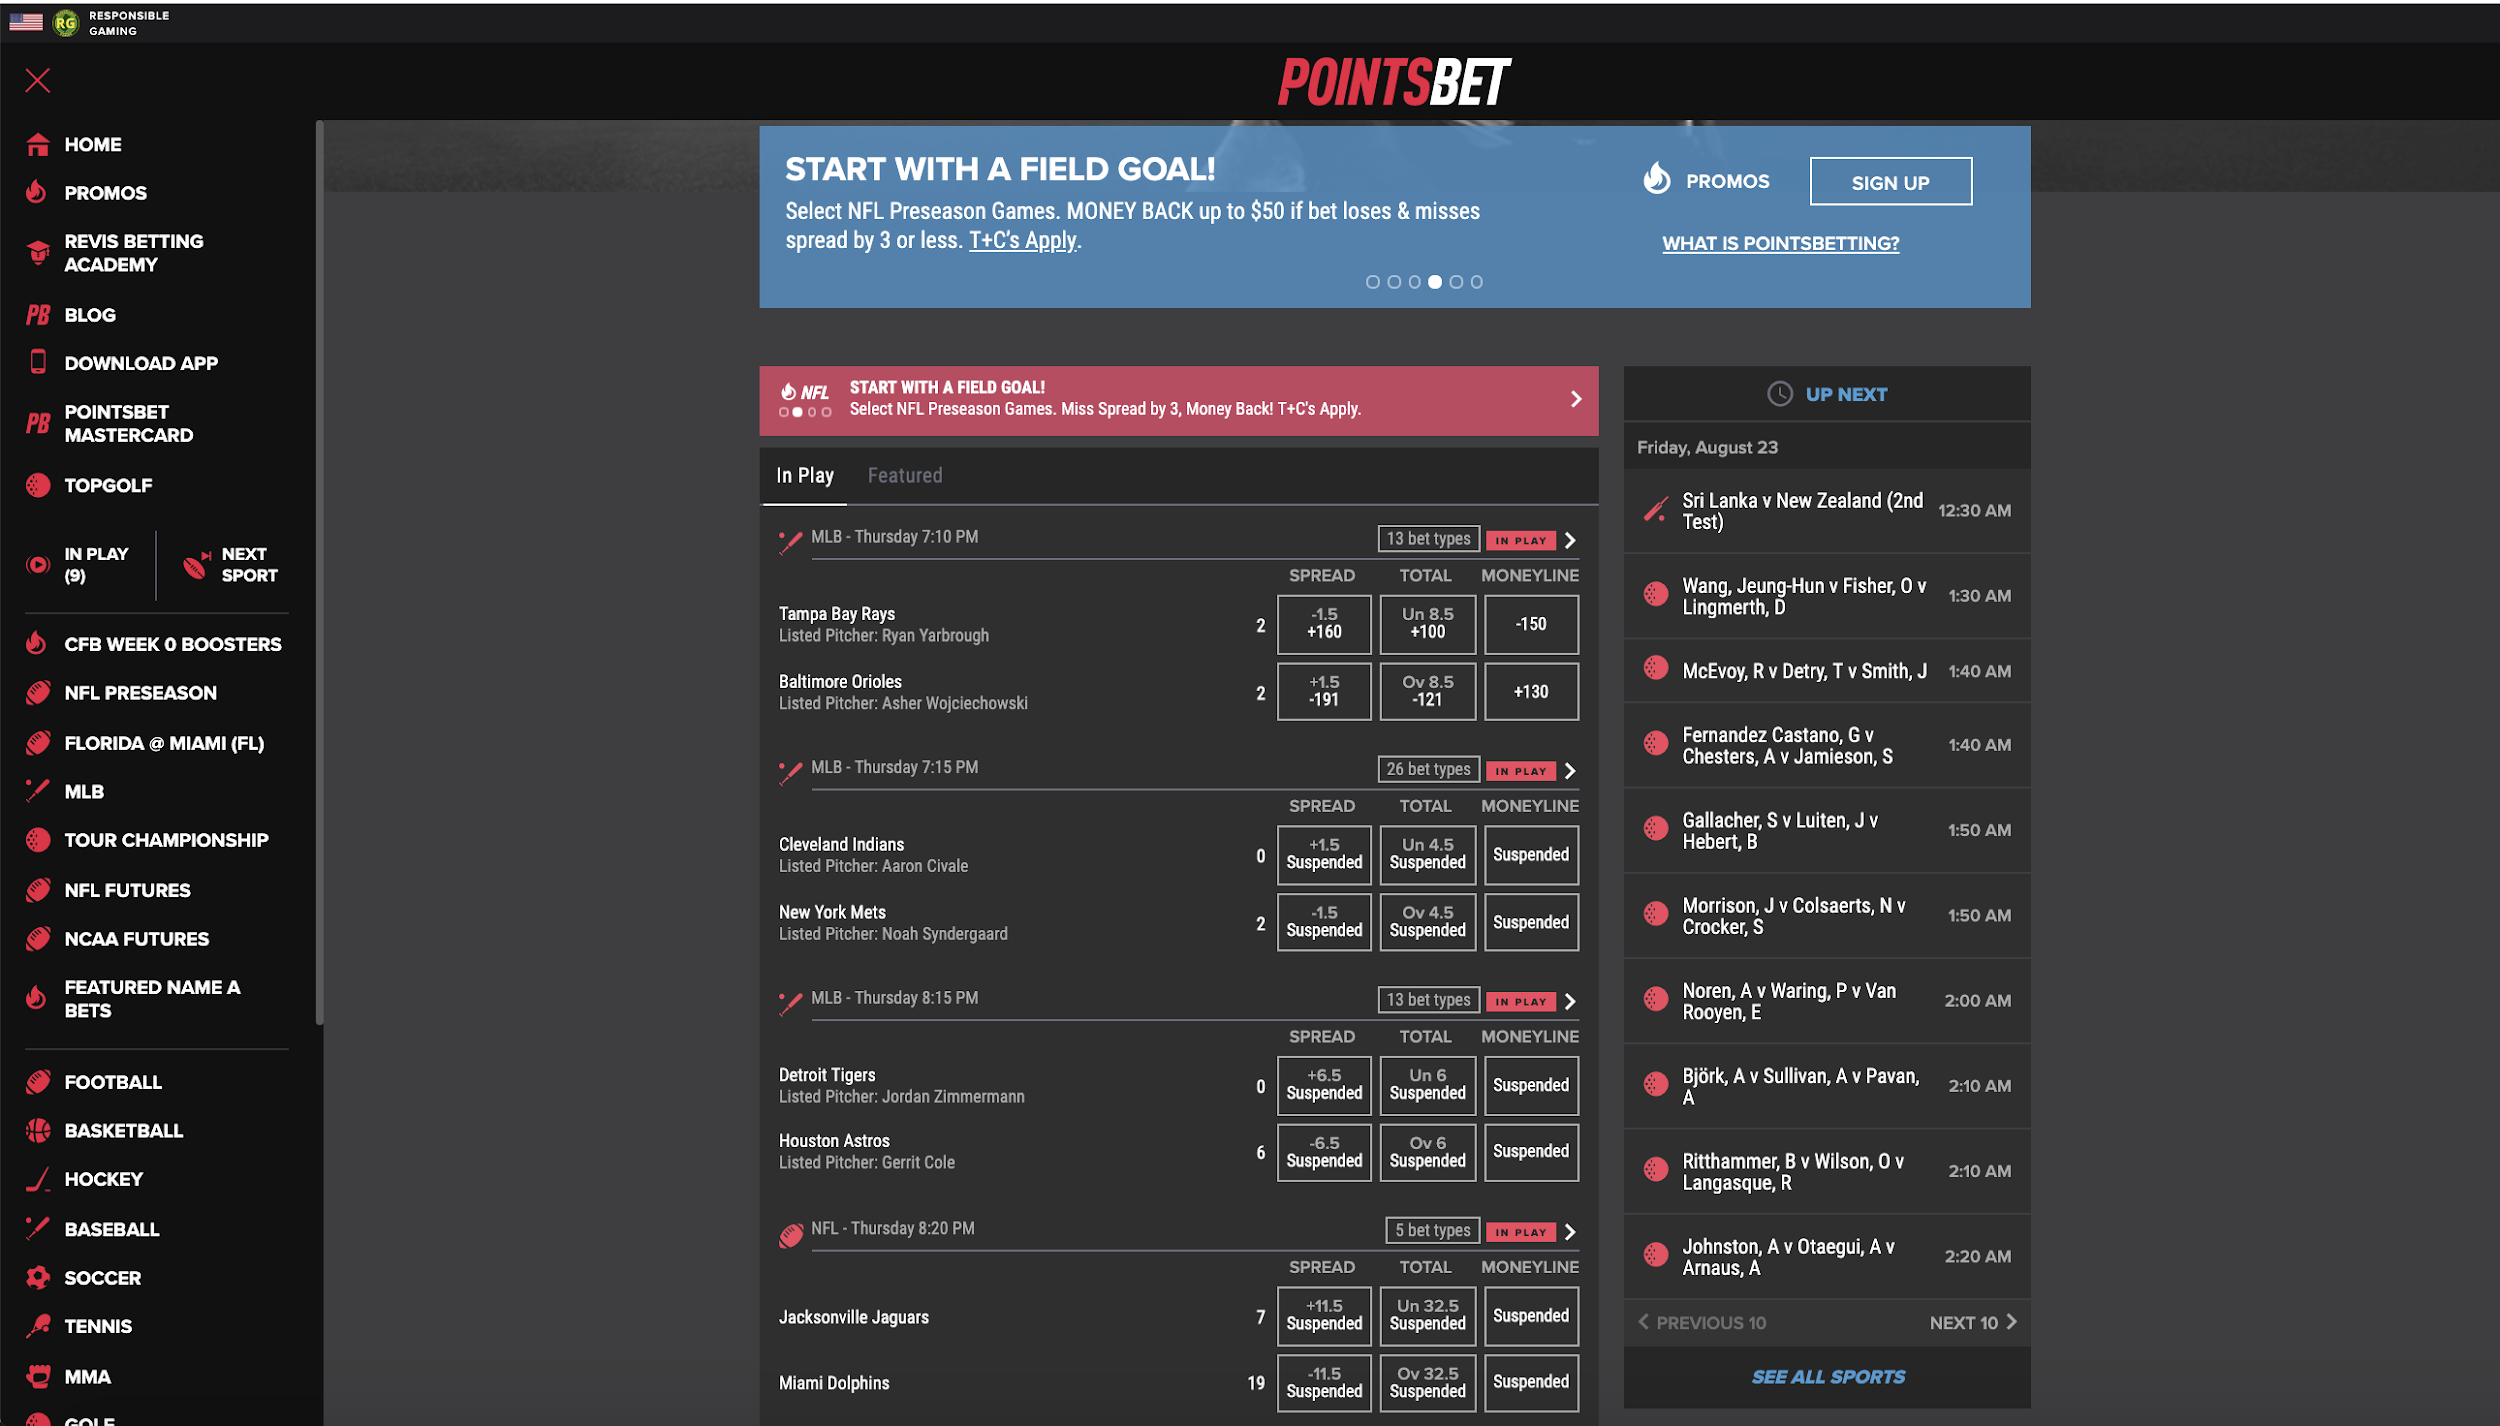Open T+C's Apply link in banner
The image size is (2500, 1426).
[1023, 240]
